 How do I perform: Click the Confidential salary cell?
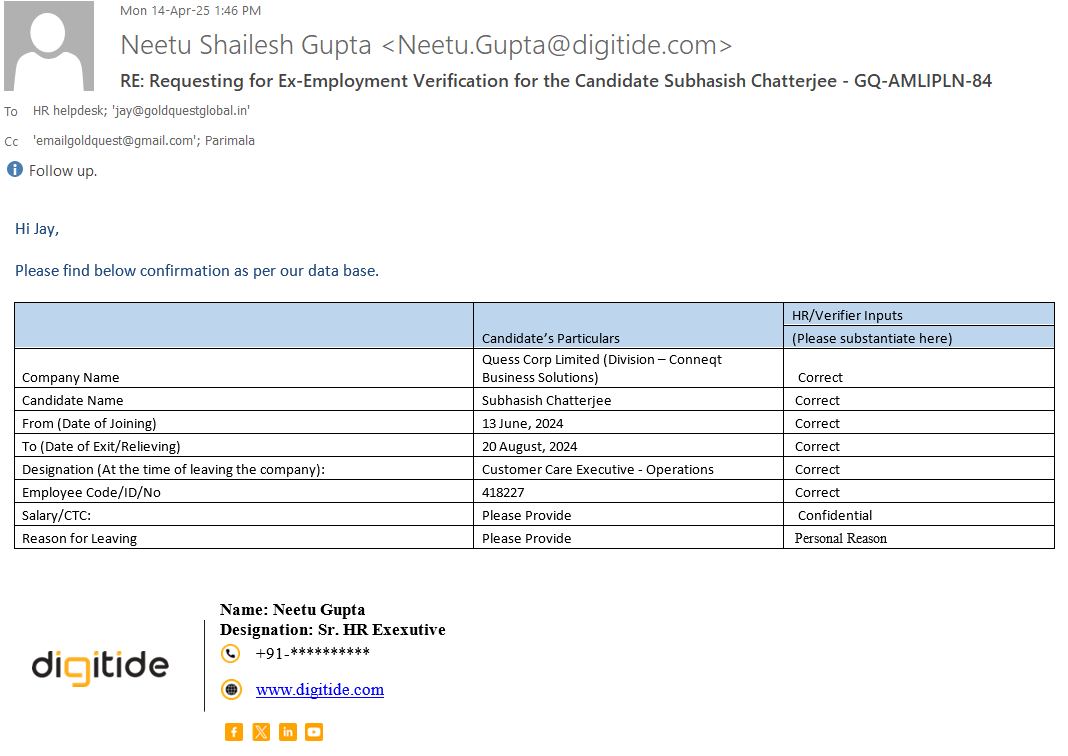[x=835, y=516]
